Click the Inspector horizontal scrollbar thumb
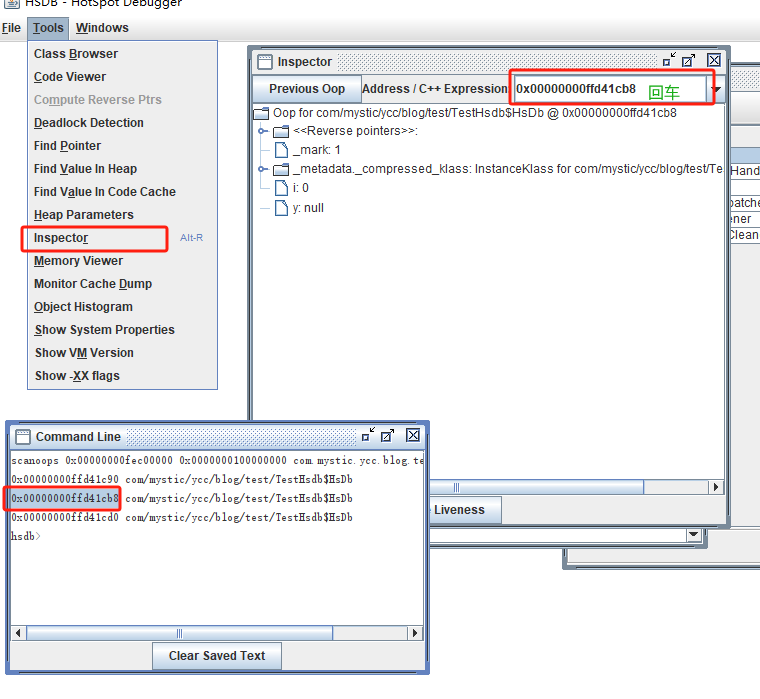This screenshot has width=760, height=699. click(x=537, y=487)
